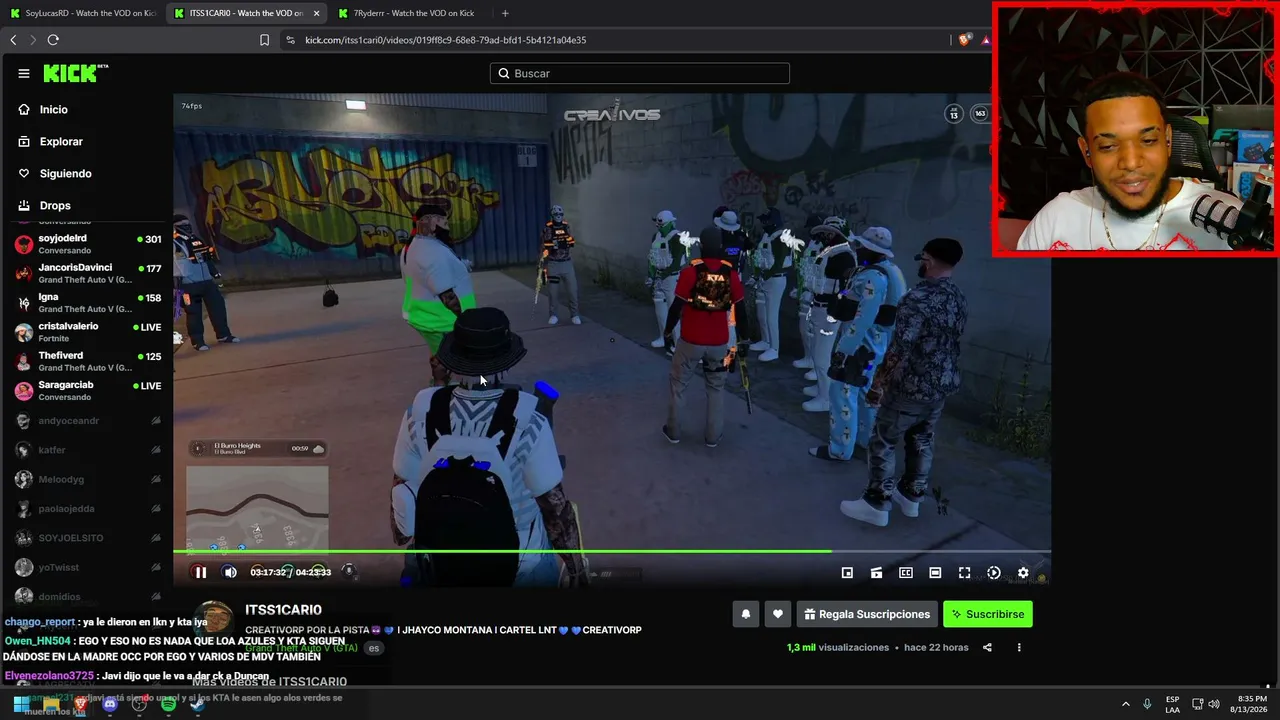Open Saragarciab channel in sidebar
The width and height of the screenshot is (1280, 720).
(x=86, y=390)
